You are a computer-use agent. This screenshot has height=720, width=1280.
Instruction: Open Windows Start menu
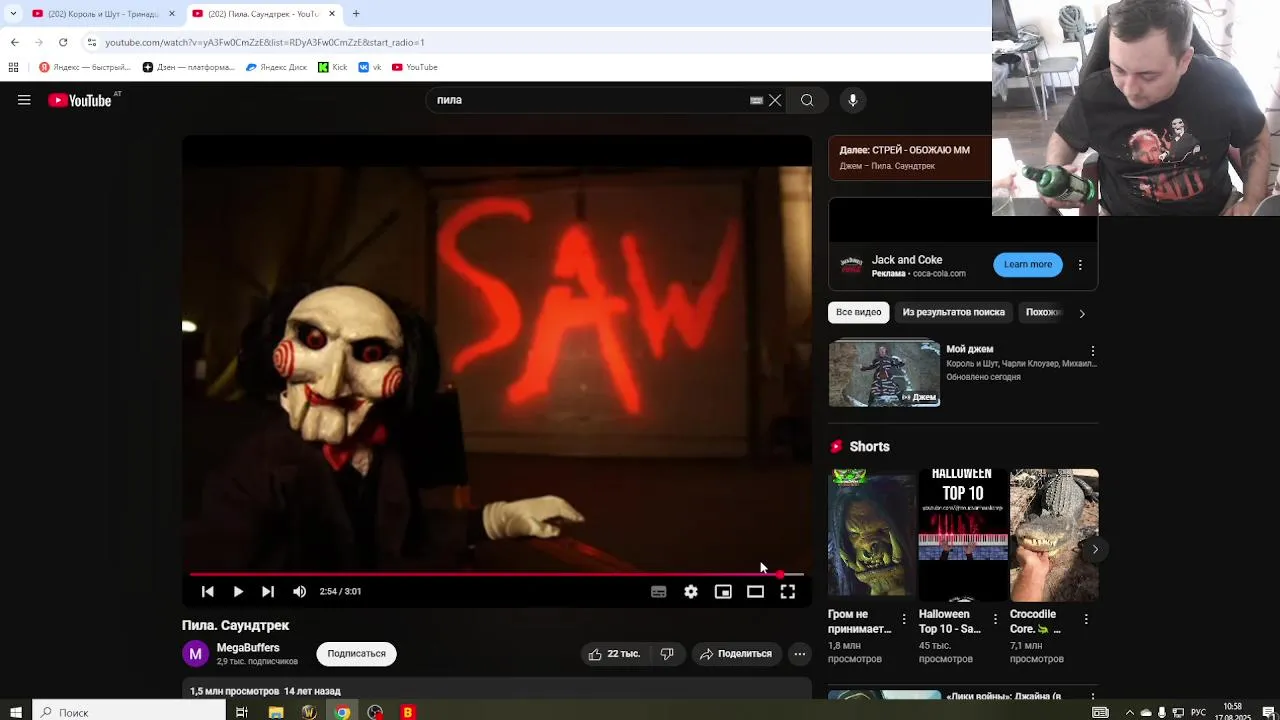(x=16, y=712)
